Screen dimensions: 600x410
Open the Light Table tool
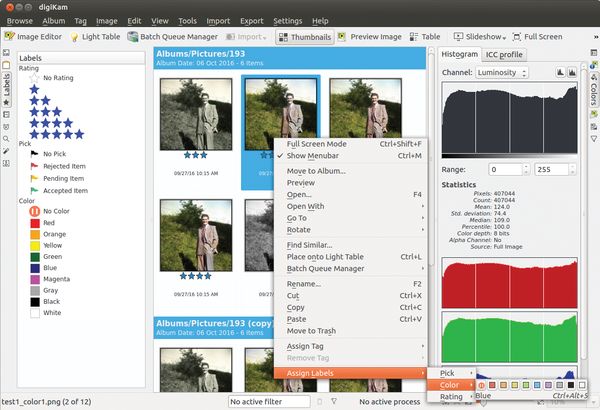(x=95, y=37)
